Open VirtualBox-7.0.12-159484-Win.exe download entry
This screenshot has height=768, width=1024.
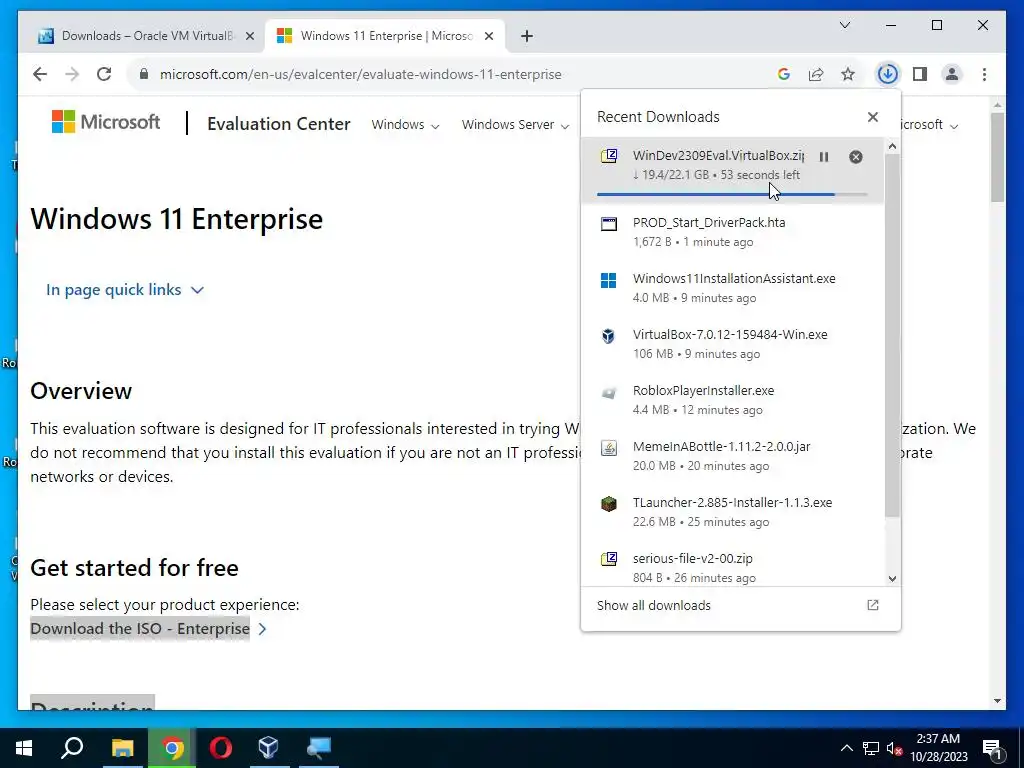[732, 344]
